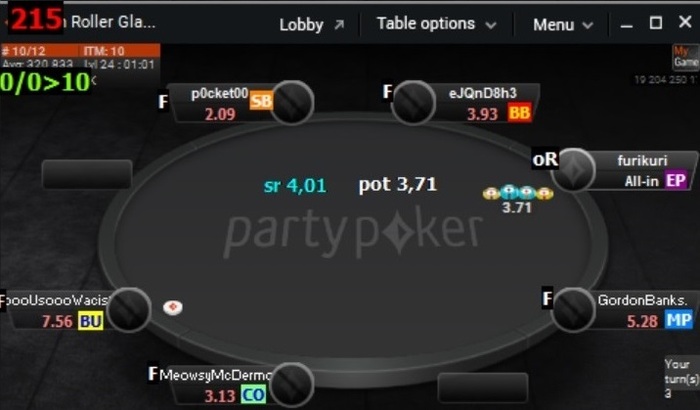Screen dimensions: 700x410
Task: Click furikuri's bet chip stack
Action: (518, 193)
